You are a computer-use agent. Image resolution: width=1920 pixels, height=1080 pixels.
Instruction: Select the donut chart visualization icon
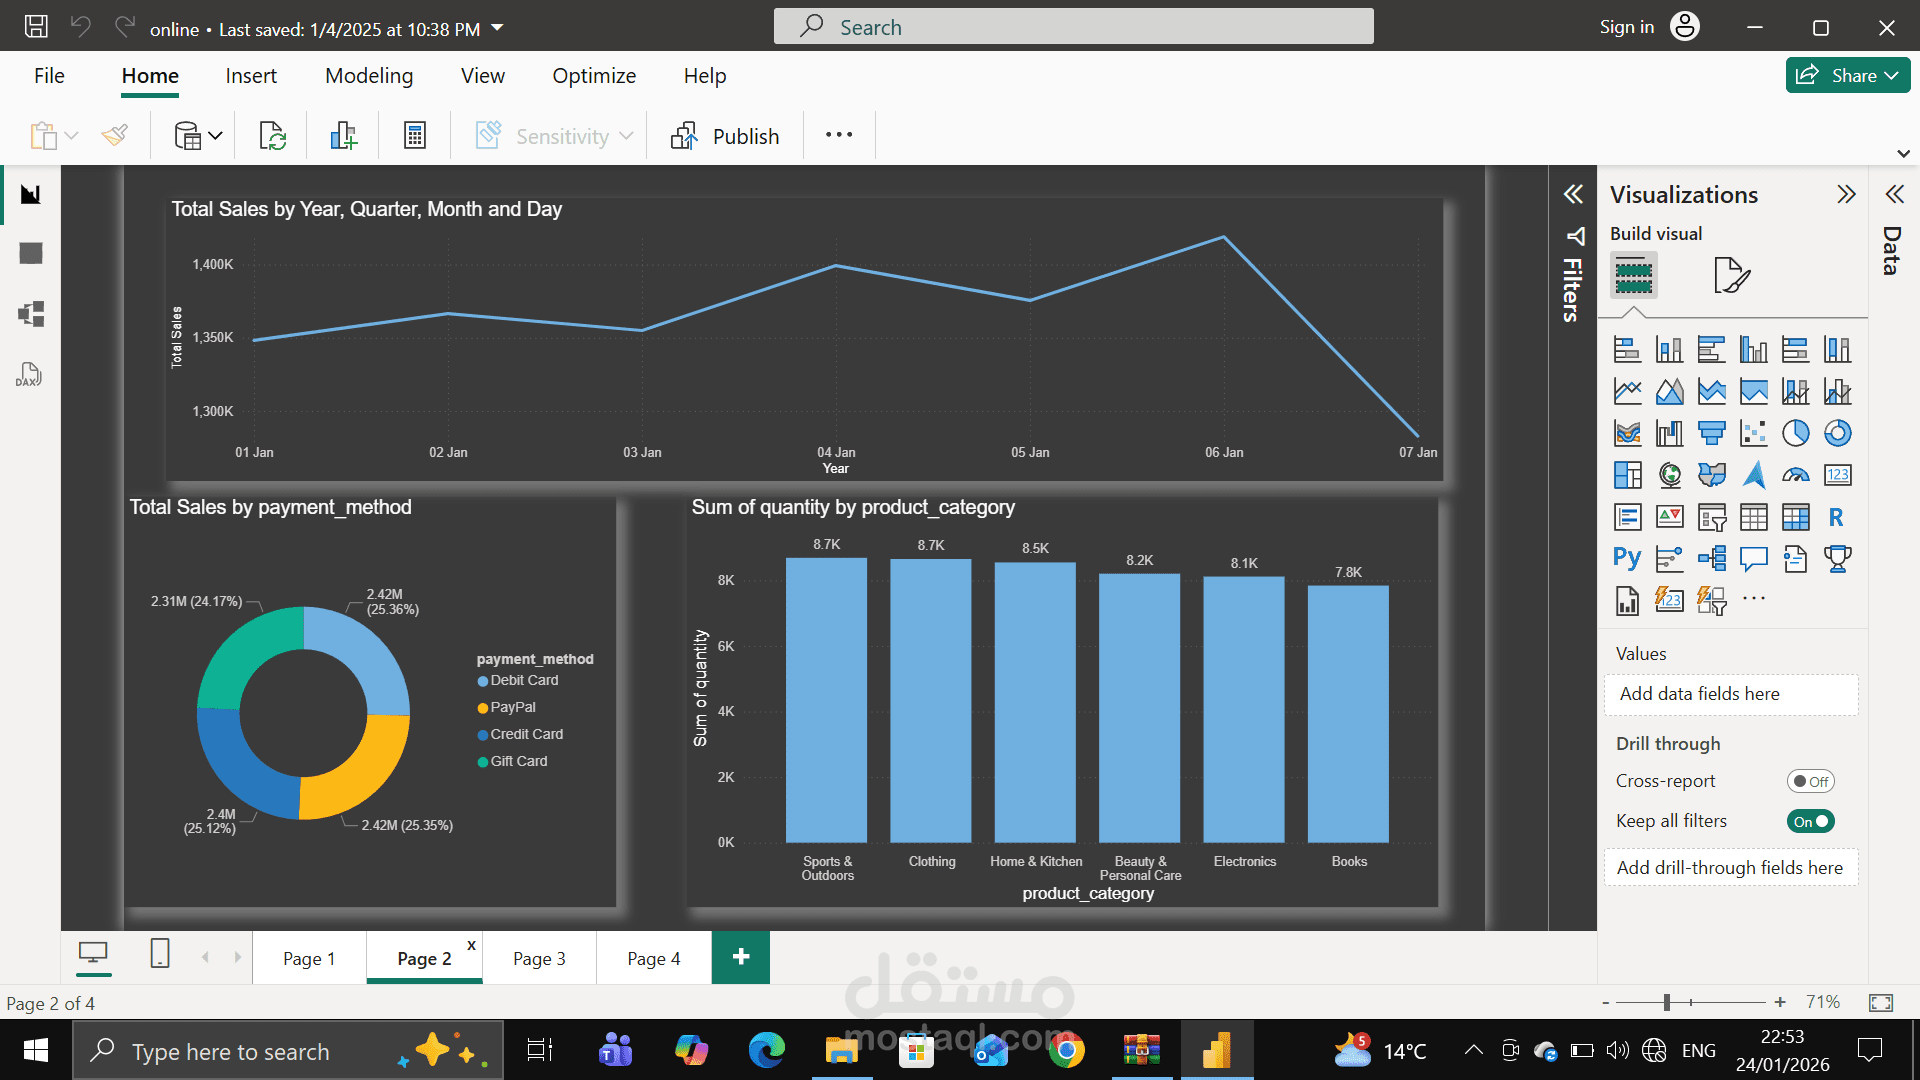tap(1837, 433)
